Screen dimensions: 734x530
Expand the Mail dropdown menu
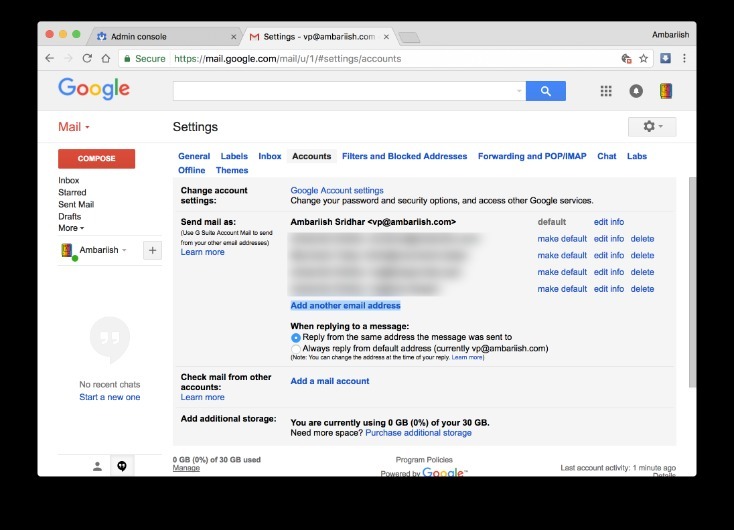[73, 127]
